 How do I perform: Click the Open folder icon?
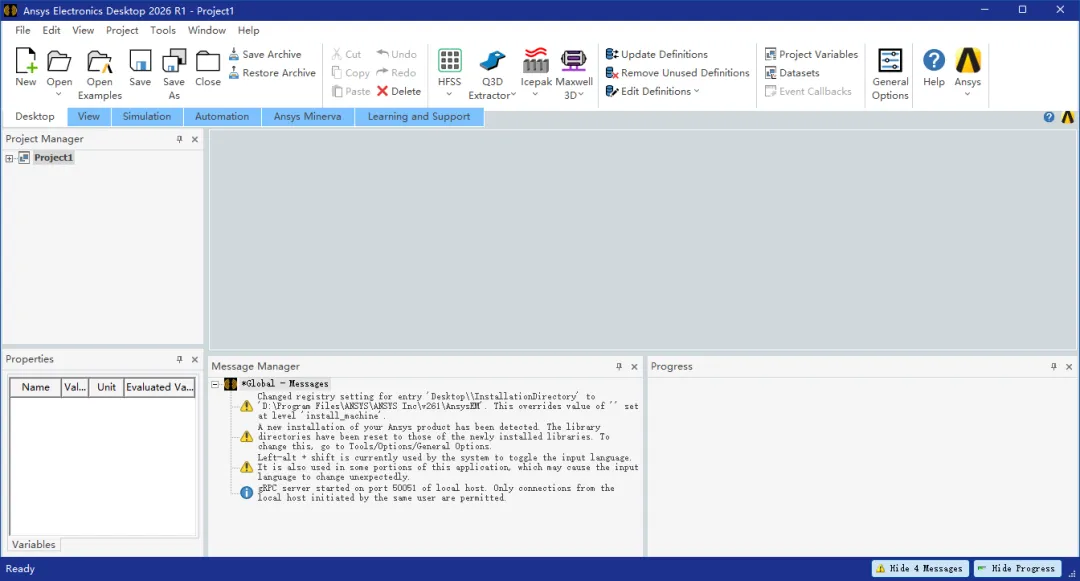pyautogui.click(x=59, y=61)
